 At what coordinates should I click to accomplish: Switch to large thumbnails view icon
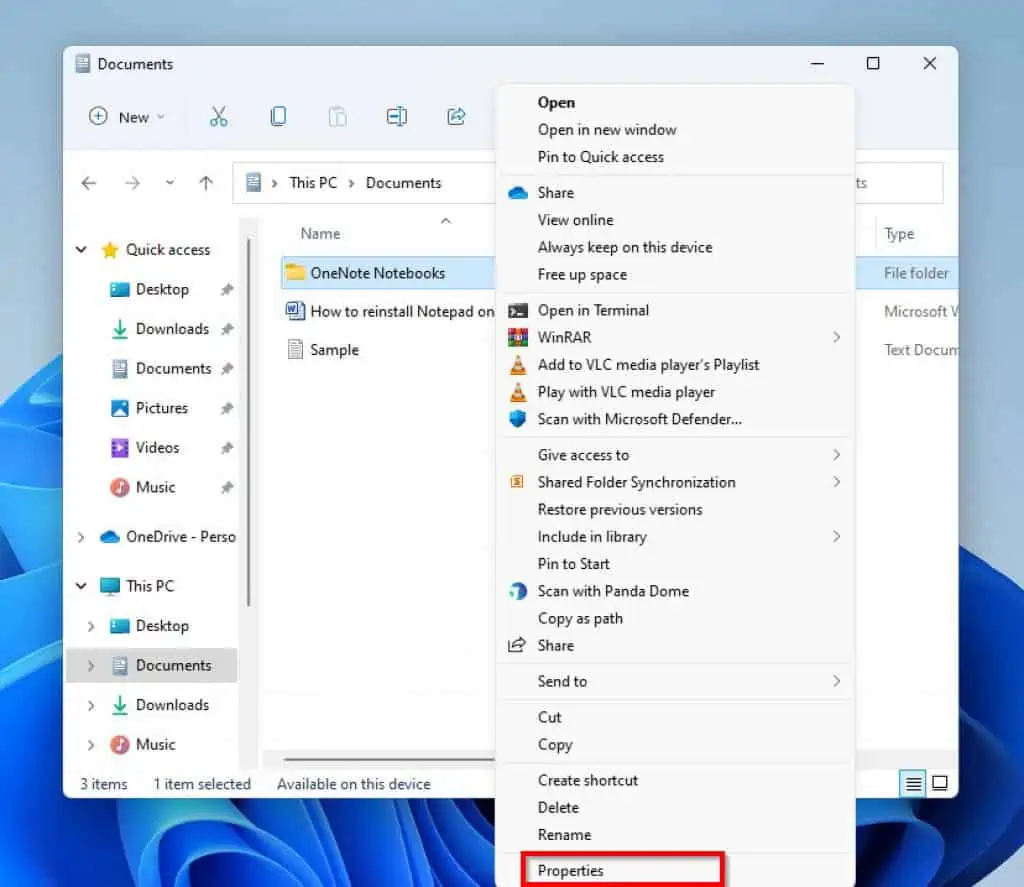pyautogui.click(x=940, y=784)
